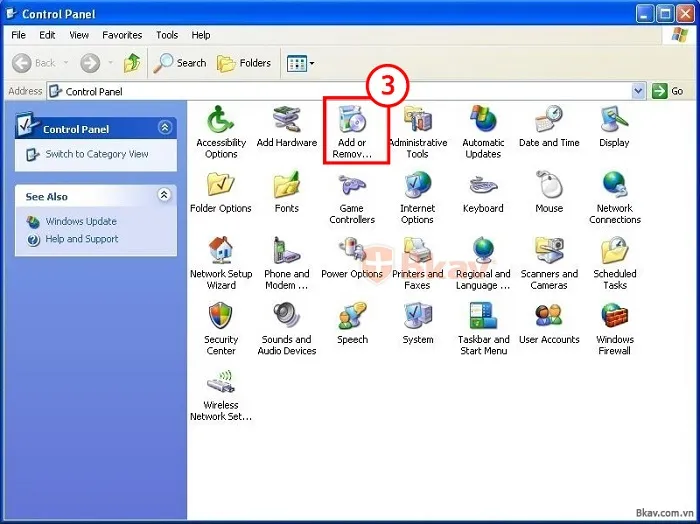Viewport: 700px width, 524px height.
Task: Open the Favorites menu
Action: pos(122,35)
